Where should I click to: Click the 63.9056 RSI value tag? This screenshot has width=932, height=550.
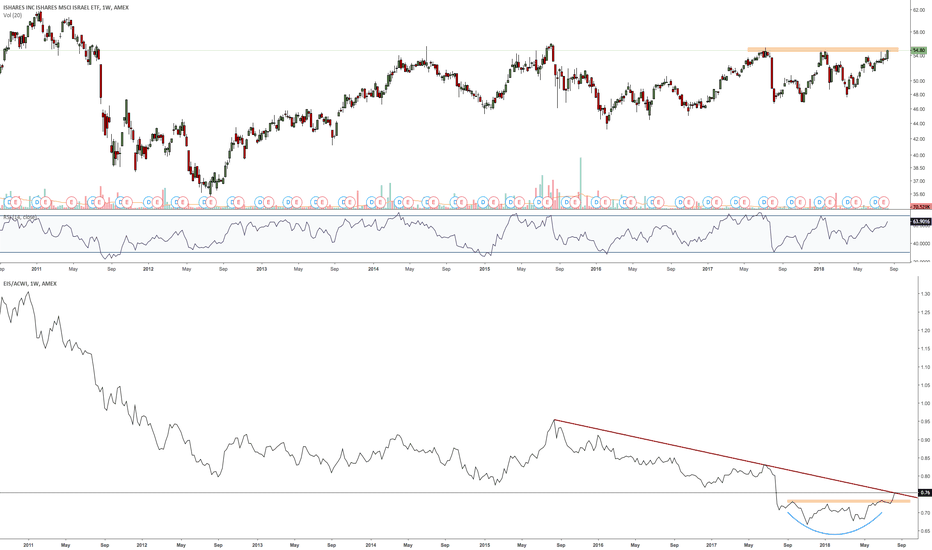pos(921,222)
